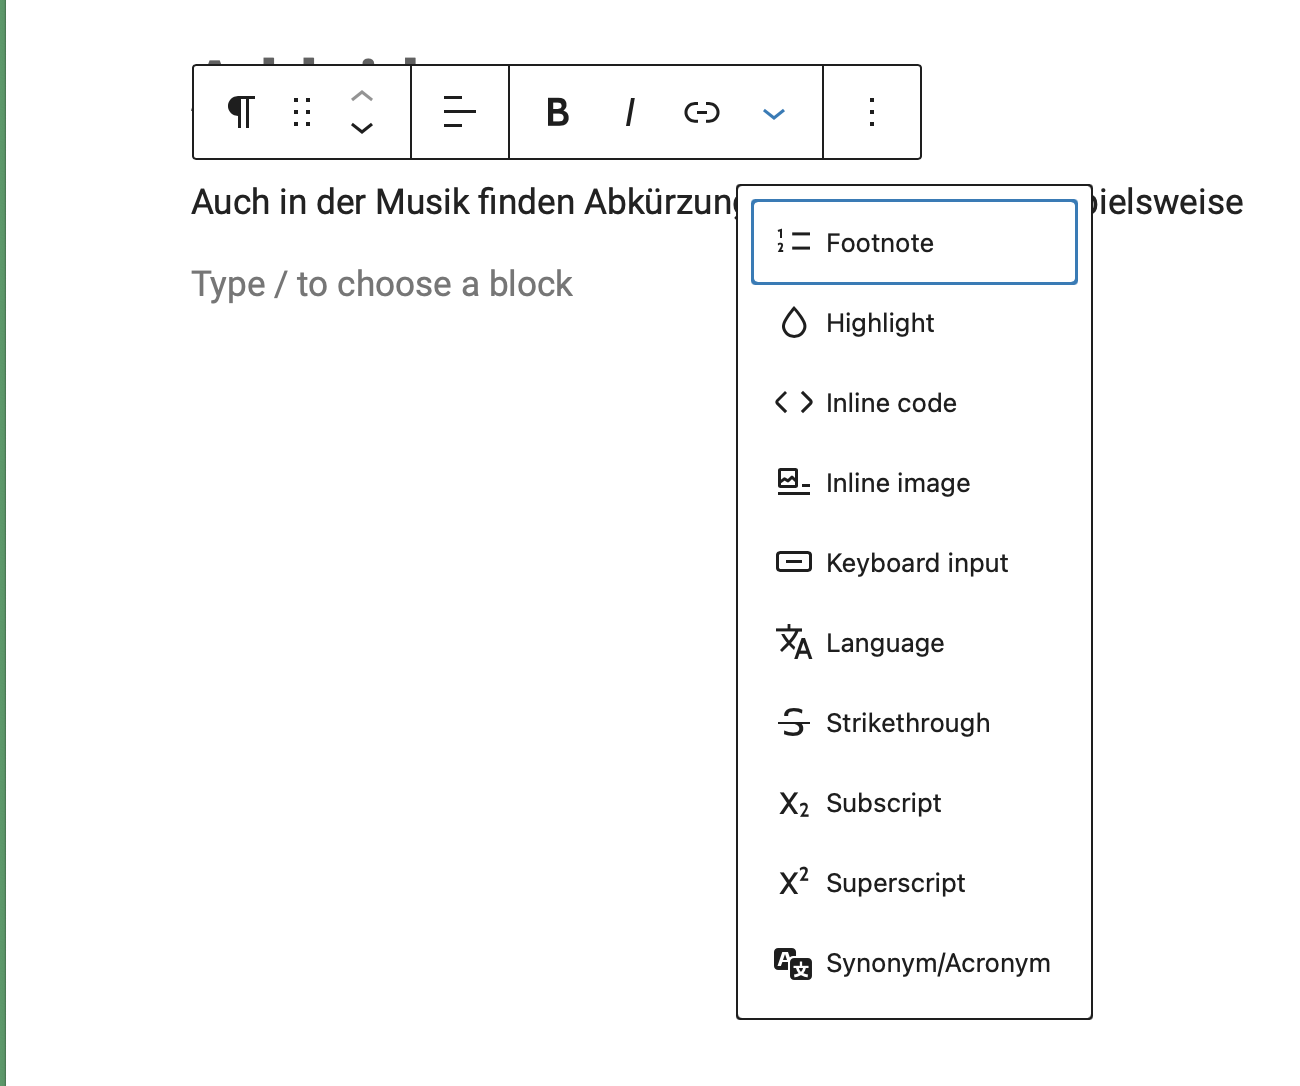The image size is (1300, 1086).
Task: Click the paragraph block type icon
Action: [x=241, y=112]
